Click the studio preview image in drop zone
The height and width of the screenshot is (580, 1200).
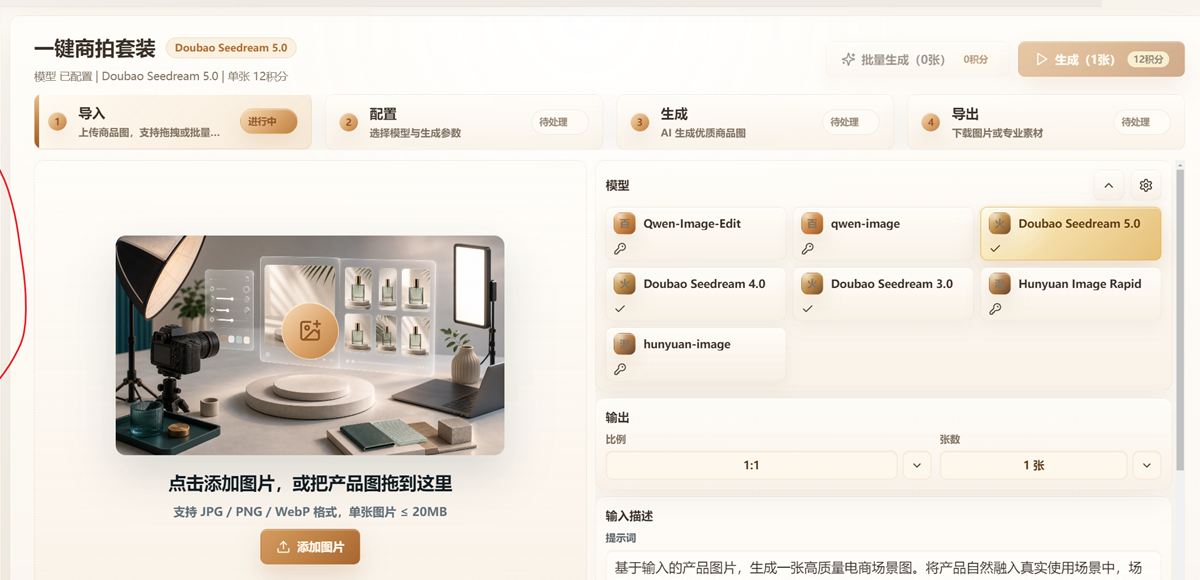pos(310,345)
